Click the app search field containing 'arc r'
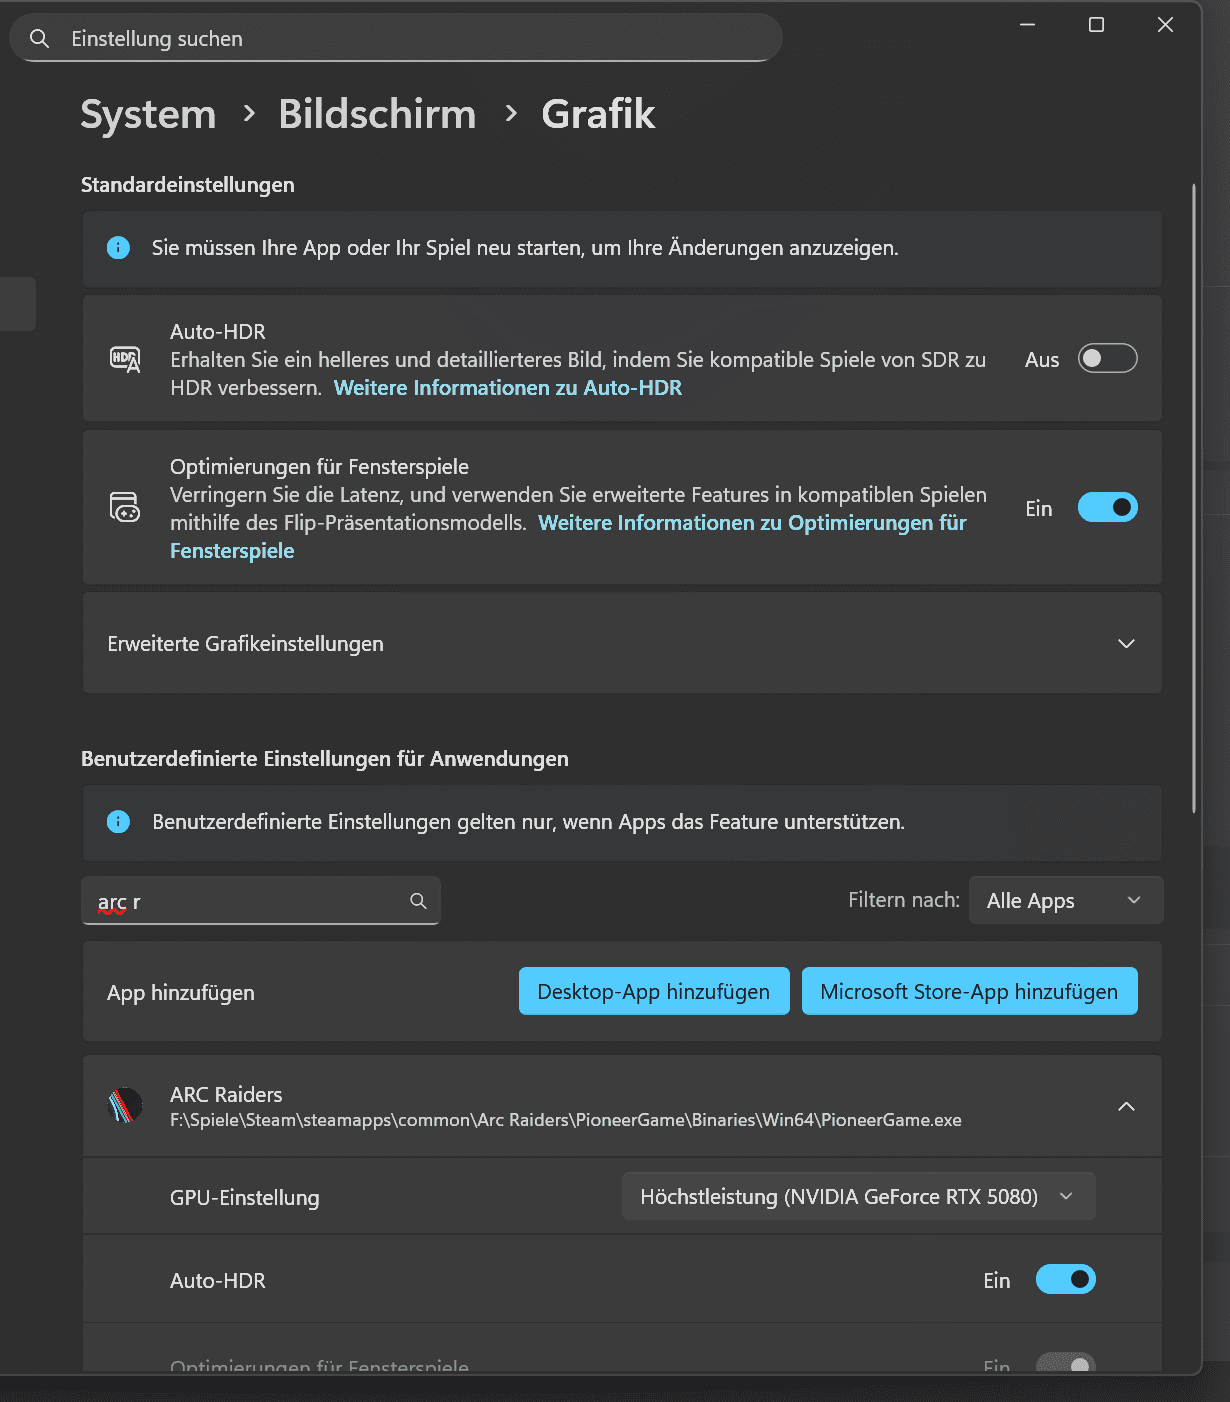The width and height of the screenshot is (1230, 1402). (x=250, y=902)
